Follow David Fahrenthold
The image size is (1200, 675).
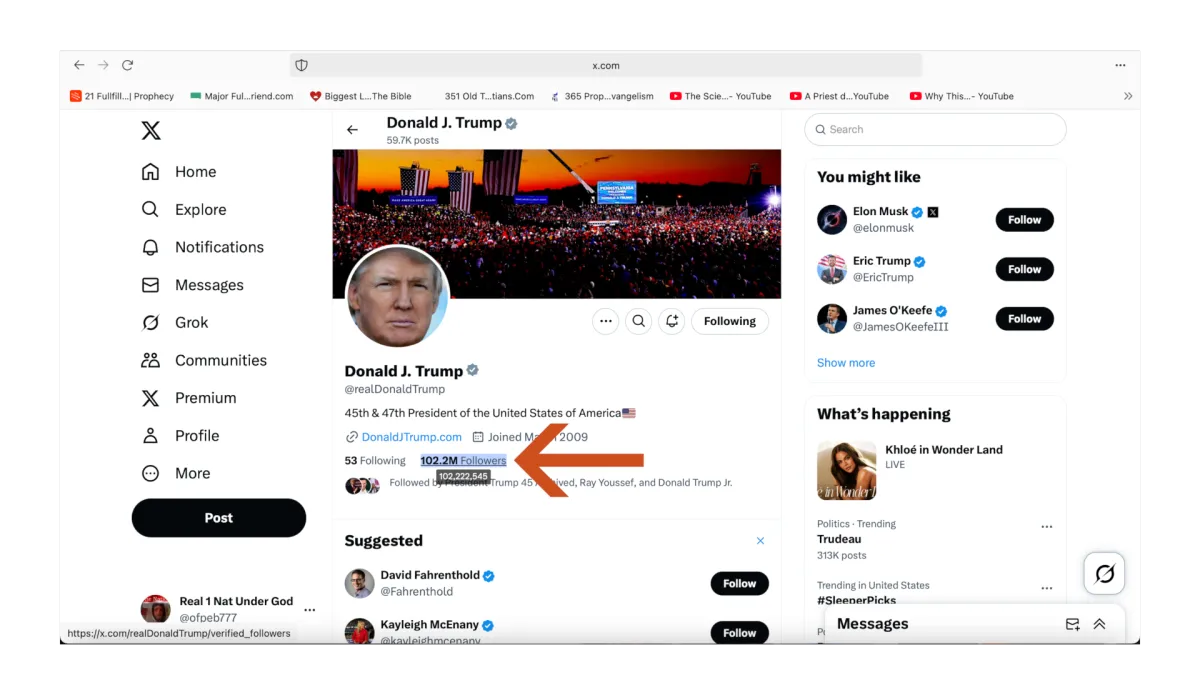[x=740, y=583]
